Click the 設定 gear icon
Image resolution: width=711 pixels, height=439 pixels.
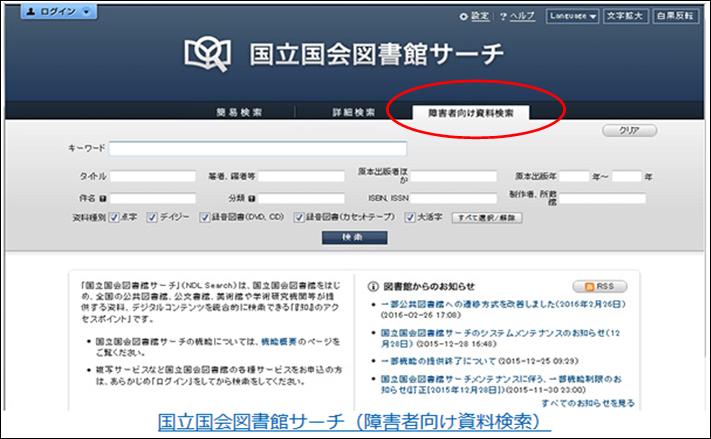coord(463,17)
